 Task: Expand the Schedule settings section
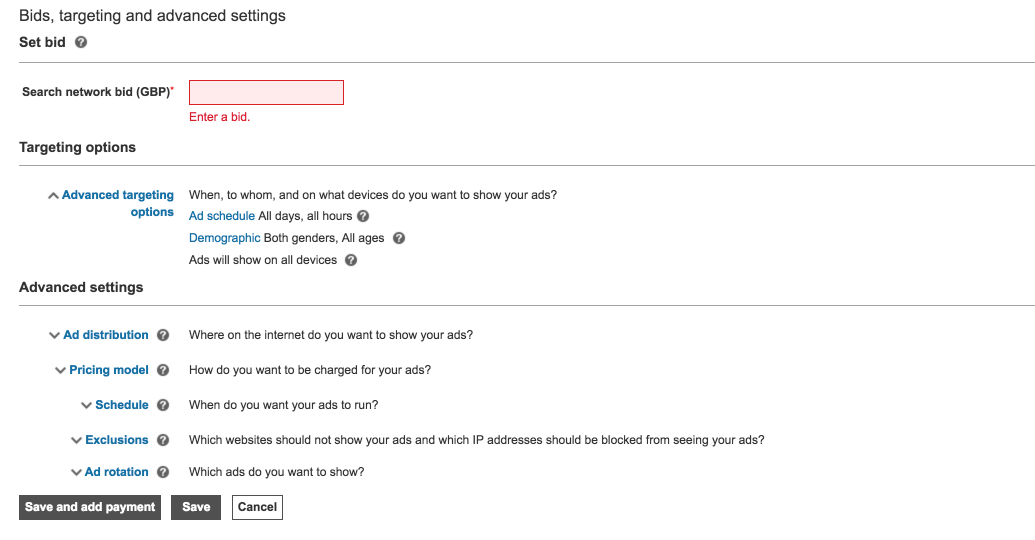(121, 405)
